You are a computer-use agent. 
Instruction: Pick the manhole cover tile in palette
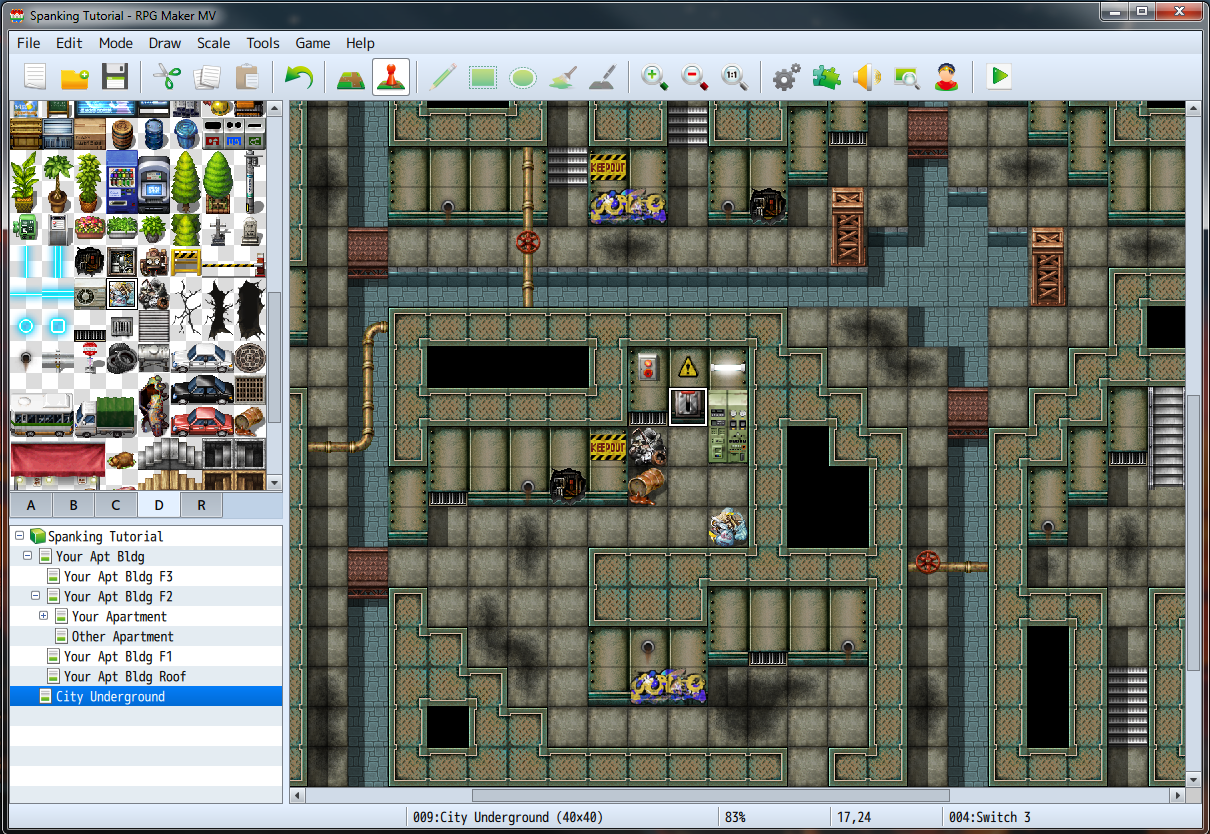tap(250, 358)
